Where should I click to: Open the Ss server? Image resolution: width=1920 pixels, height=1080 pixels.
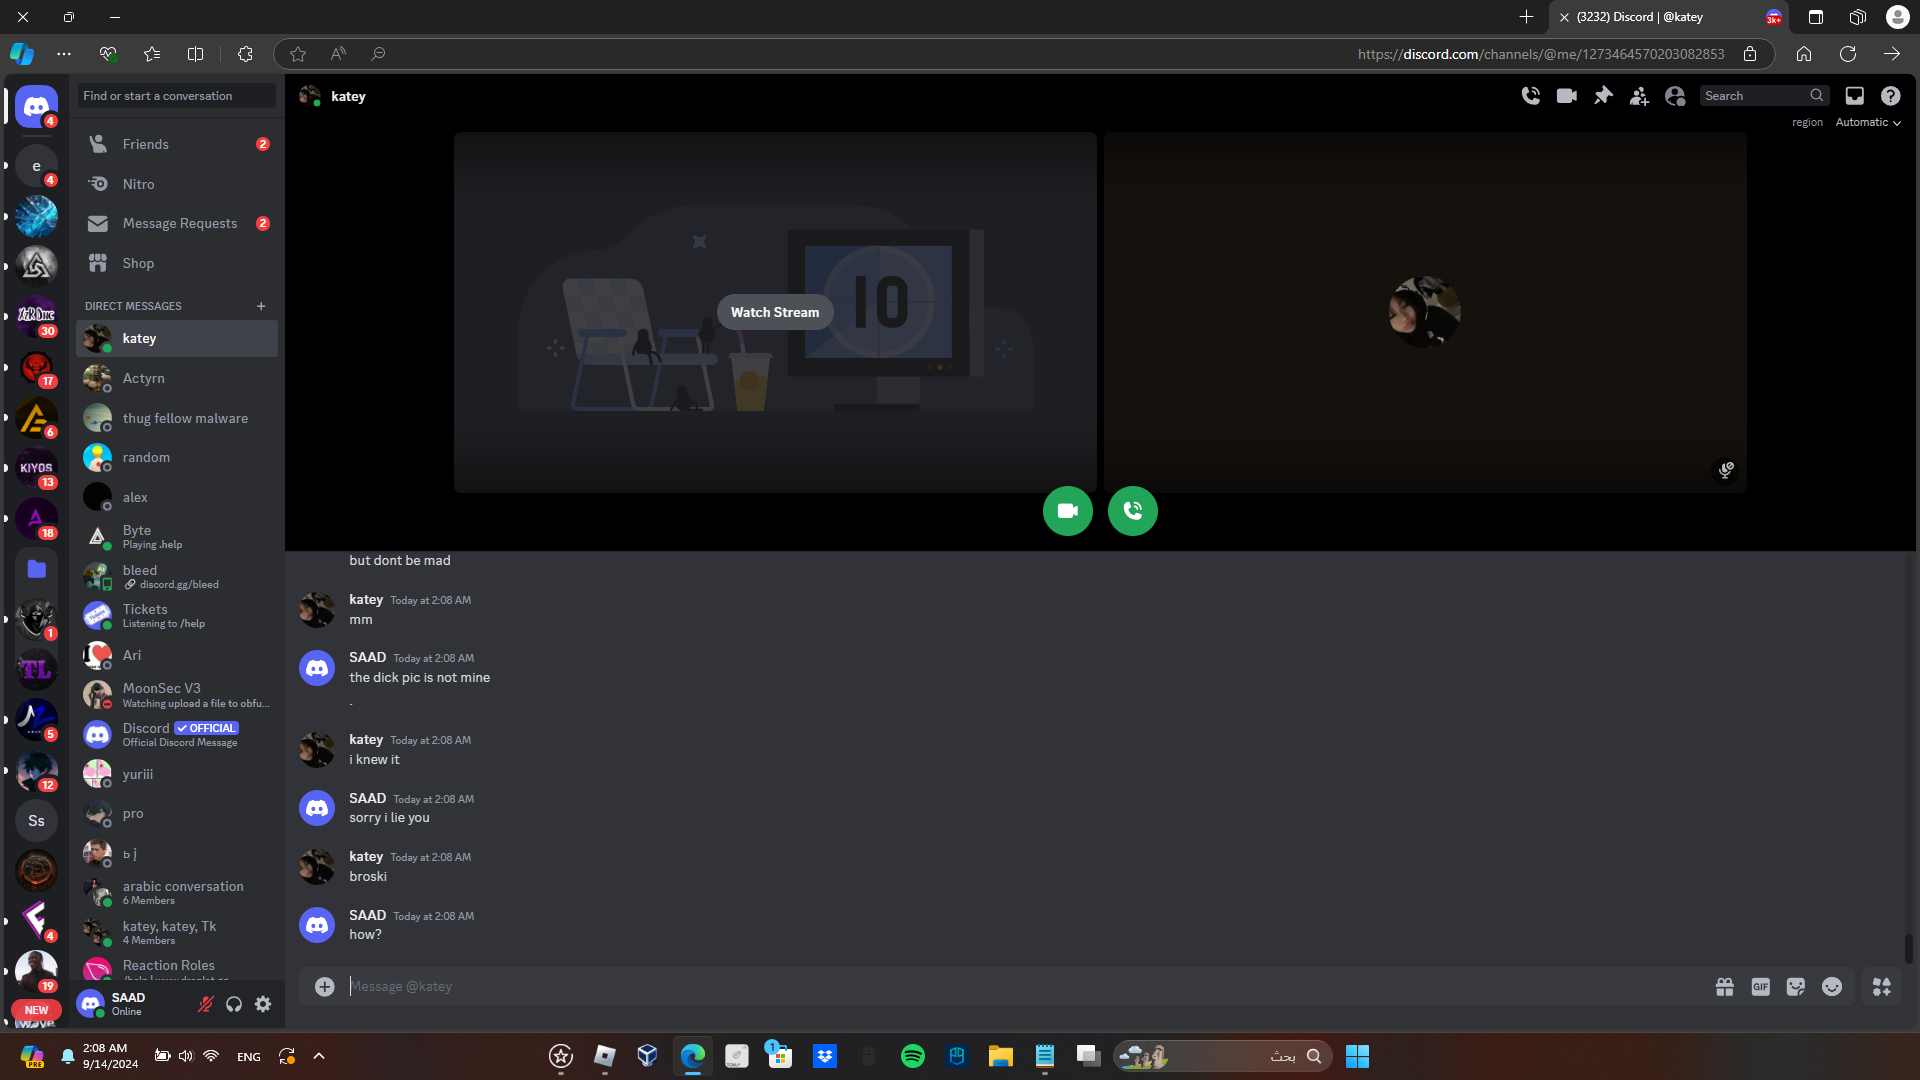tap(36, 821)
